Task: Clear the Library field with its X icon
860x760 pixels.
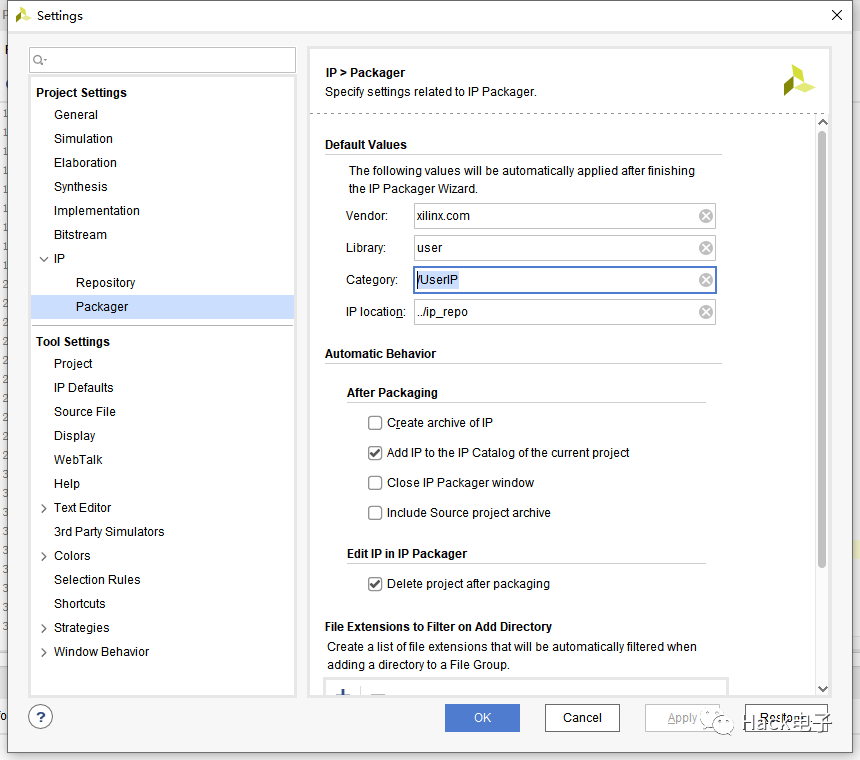Action: pos(706,248)
